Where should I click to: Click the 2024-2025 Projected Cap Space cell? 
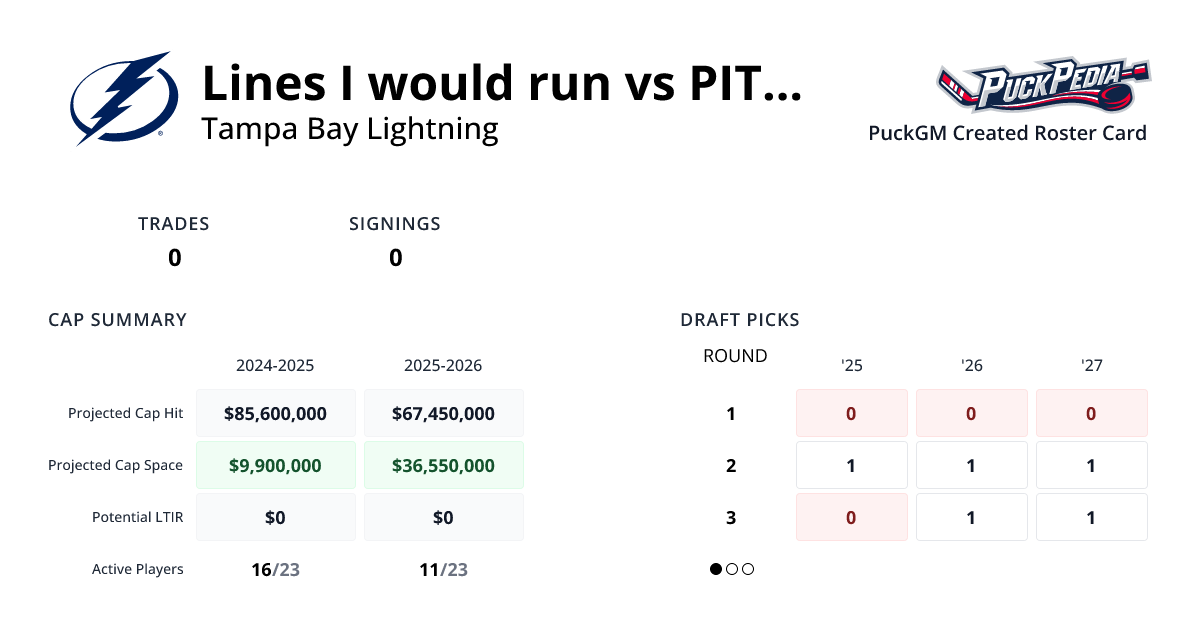[275, 465]
